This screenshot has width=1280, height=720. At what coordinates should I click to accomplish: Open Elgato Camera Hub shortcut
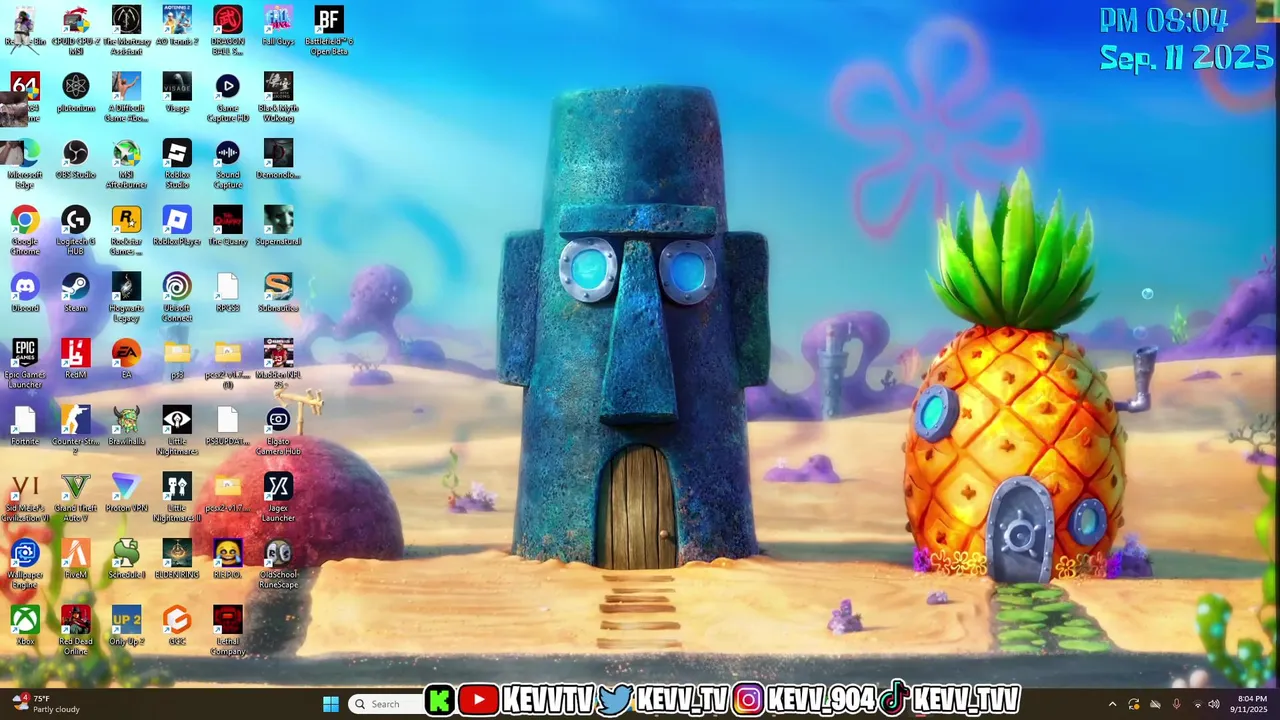tap(278, 430)
